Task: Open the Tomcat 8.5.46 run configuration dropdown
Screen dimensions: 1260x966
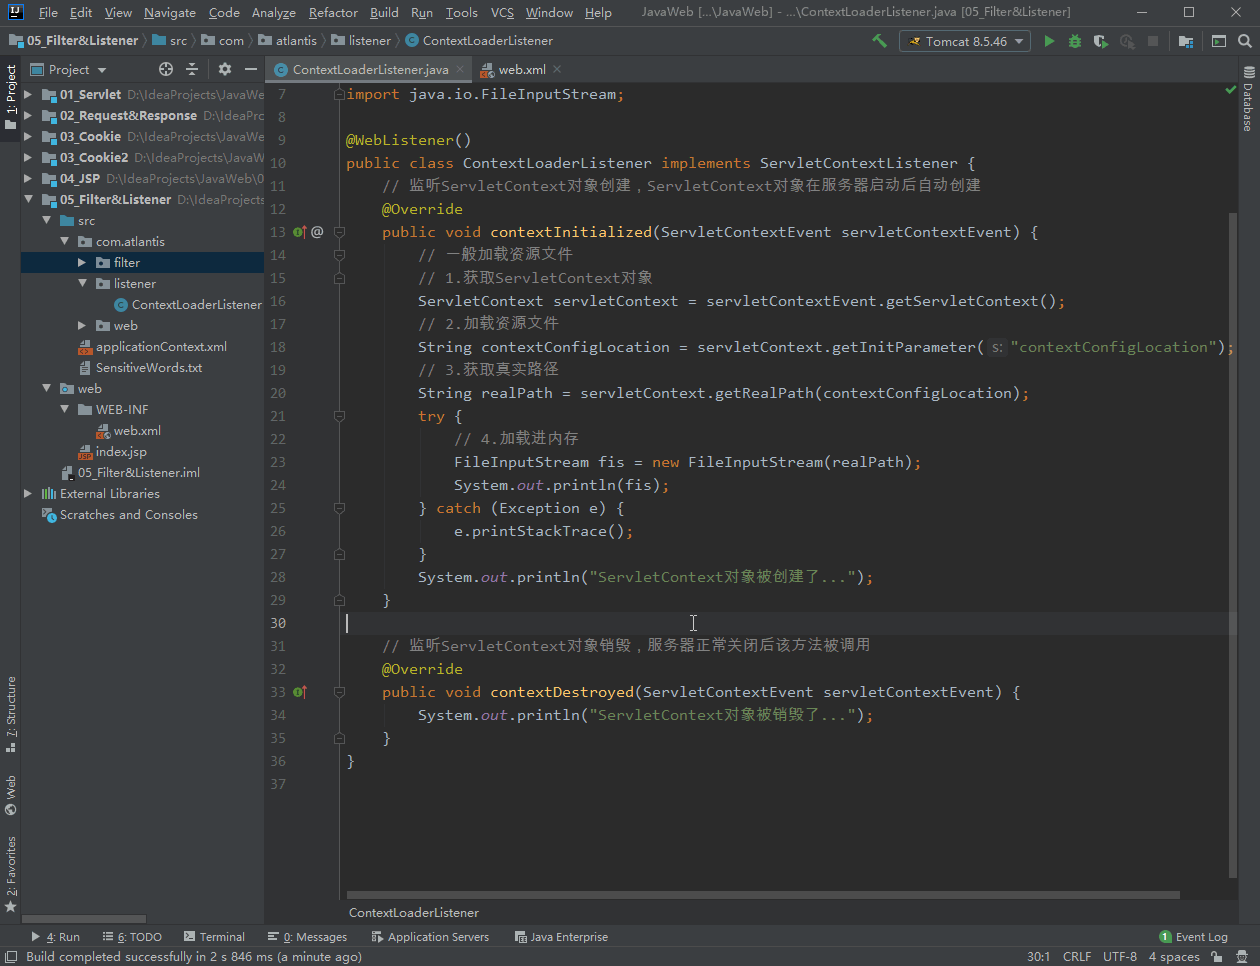Action: pos(965,41)
